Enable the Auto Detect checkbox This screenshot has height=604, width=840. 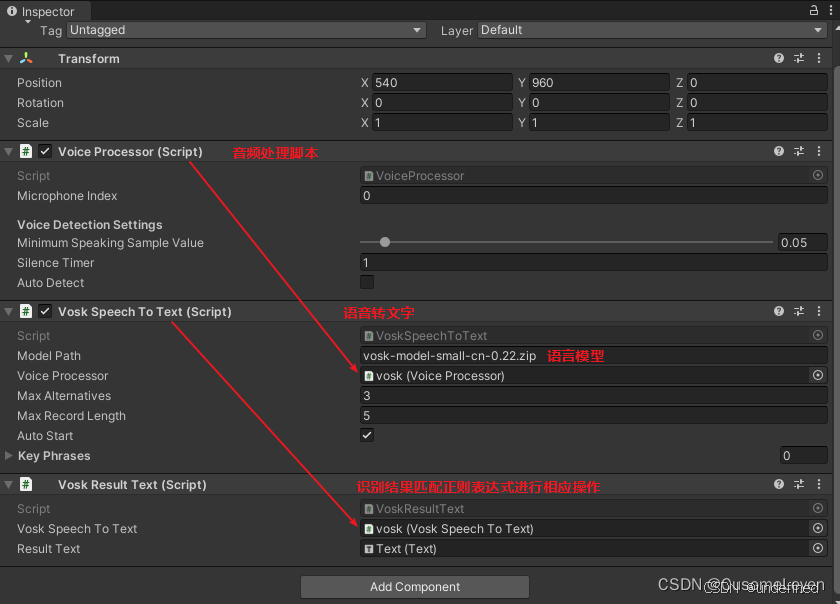(x=367, y=282)
